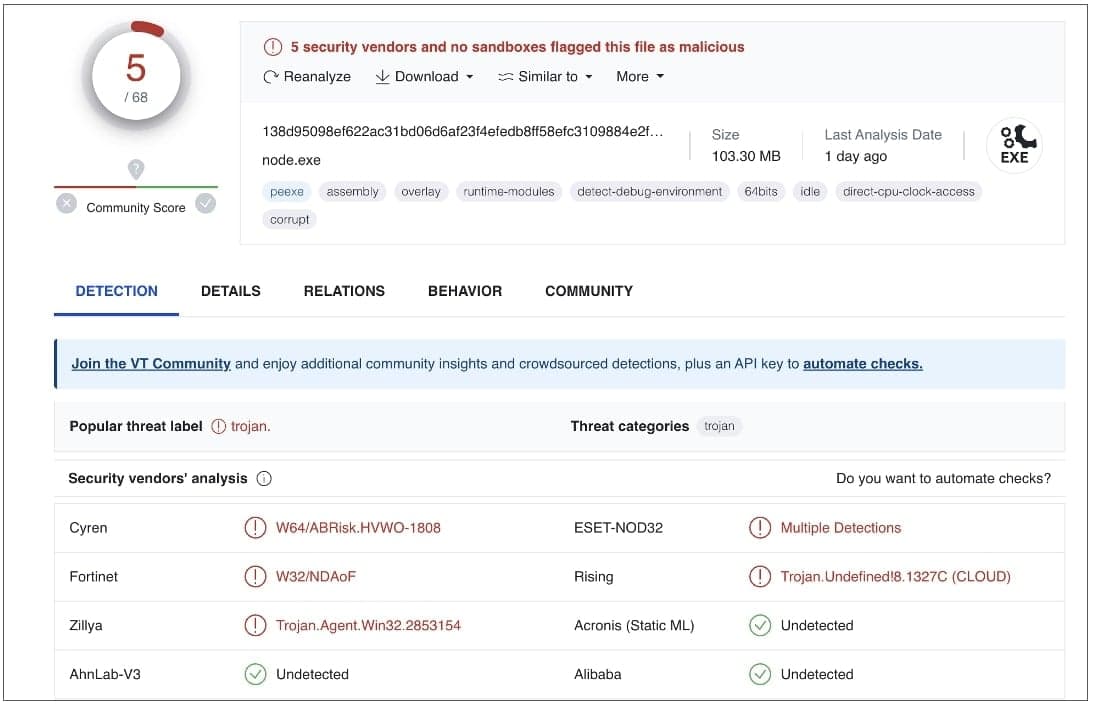
Task: Open the Behavior tab
Action: [x=465, y=291]
